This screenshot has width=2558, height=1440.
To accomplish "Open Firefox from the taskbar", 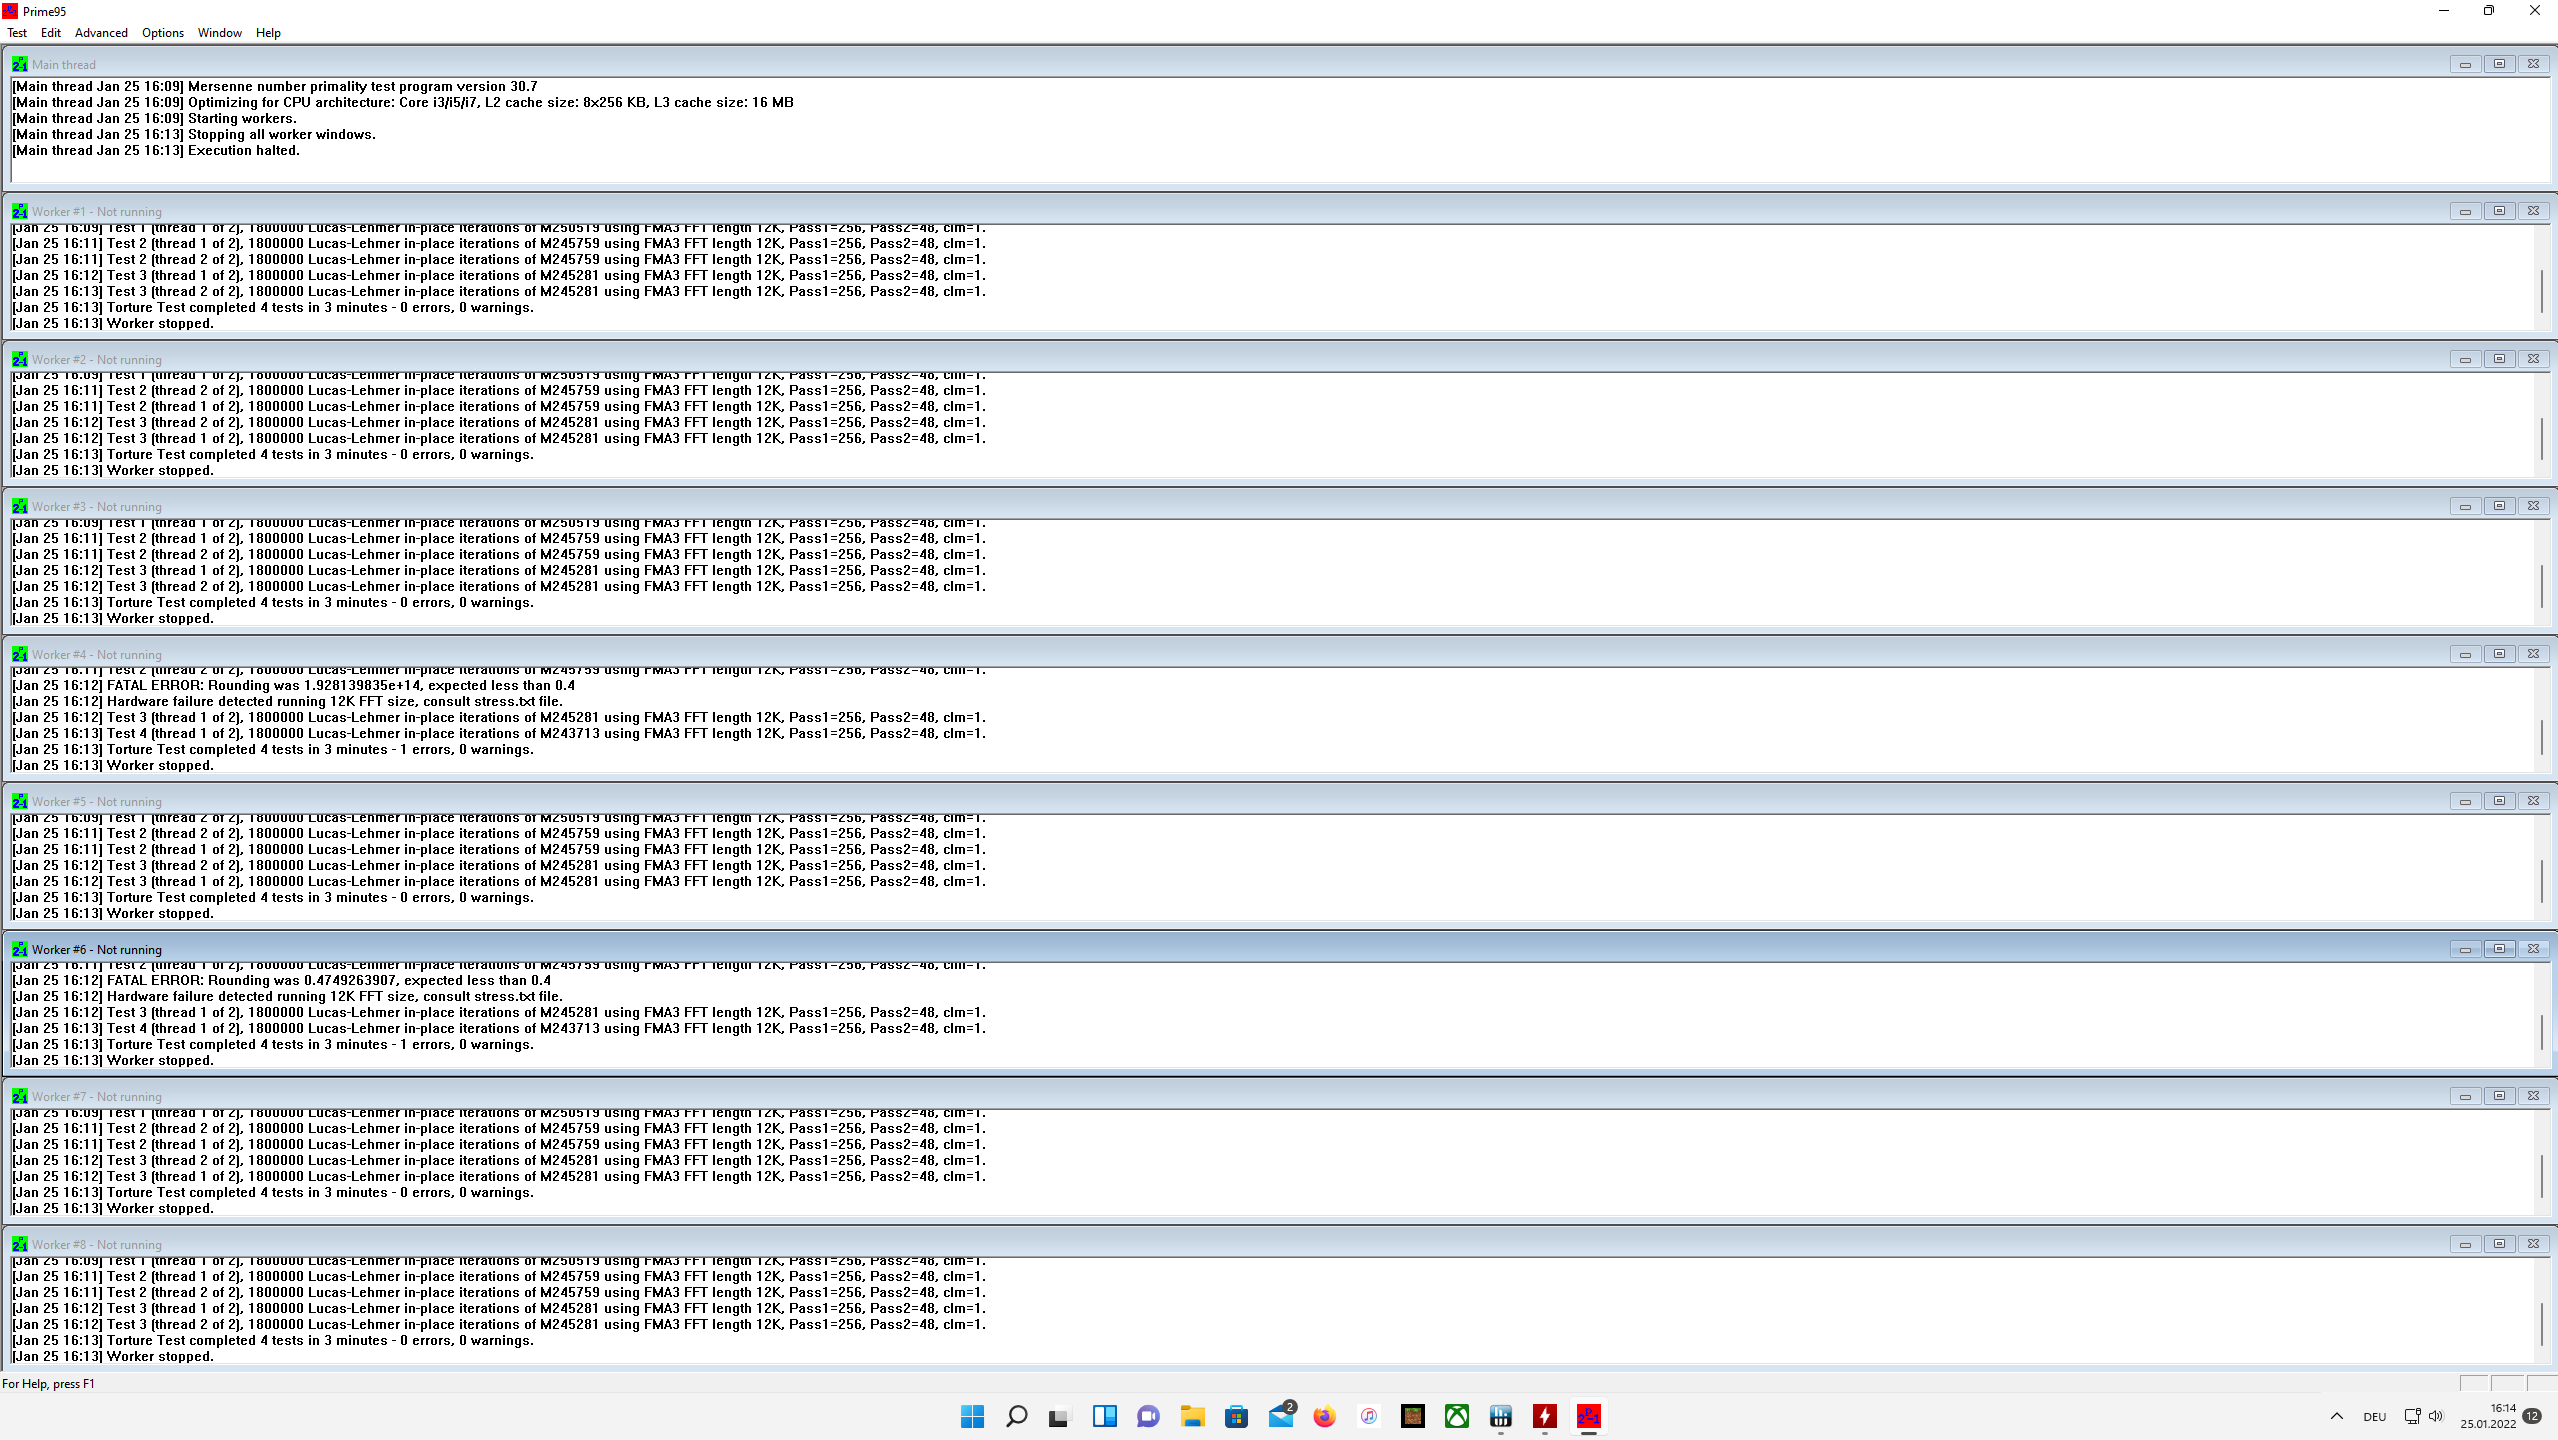I will point(1324,1416).
